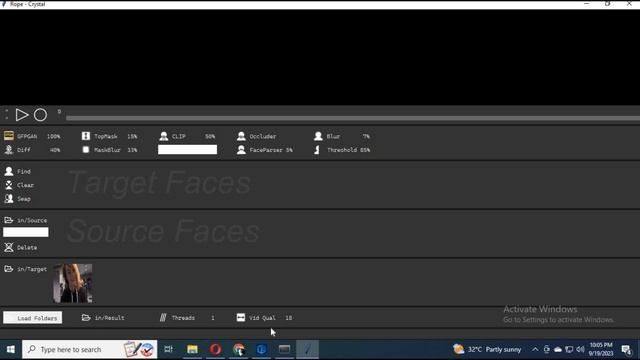Click the CLIP text entry field
The height and width of the screenshot is (360, 640).
(x=187, y=150)
